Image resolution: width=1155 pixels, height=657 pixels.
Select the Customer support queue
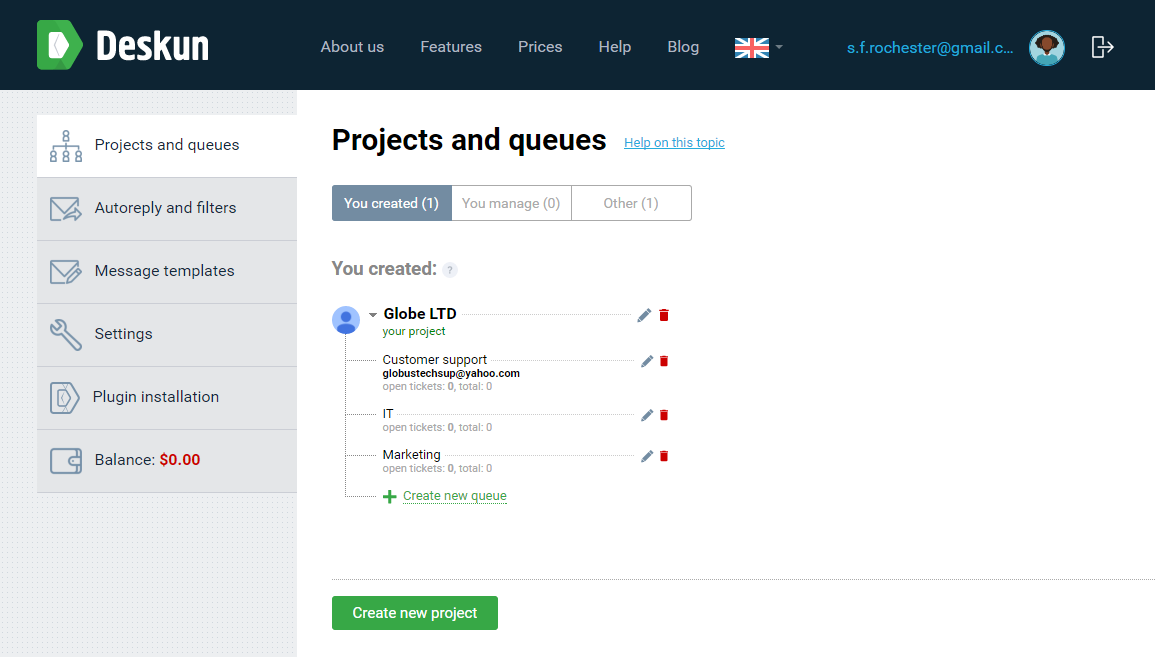[x=435, y=359]
